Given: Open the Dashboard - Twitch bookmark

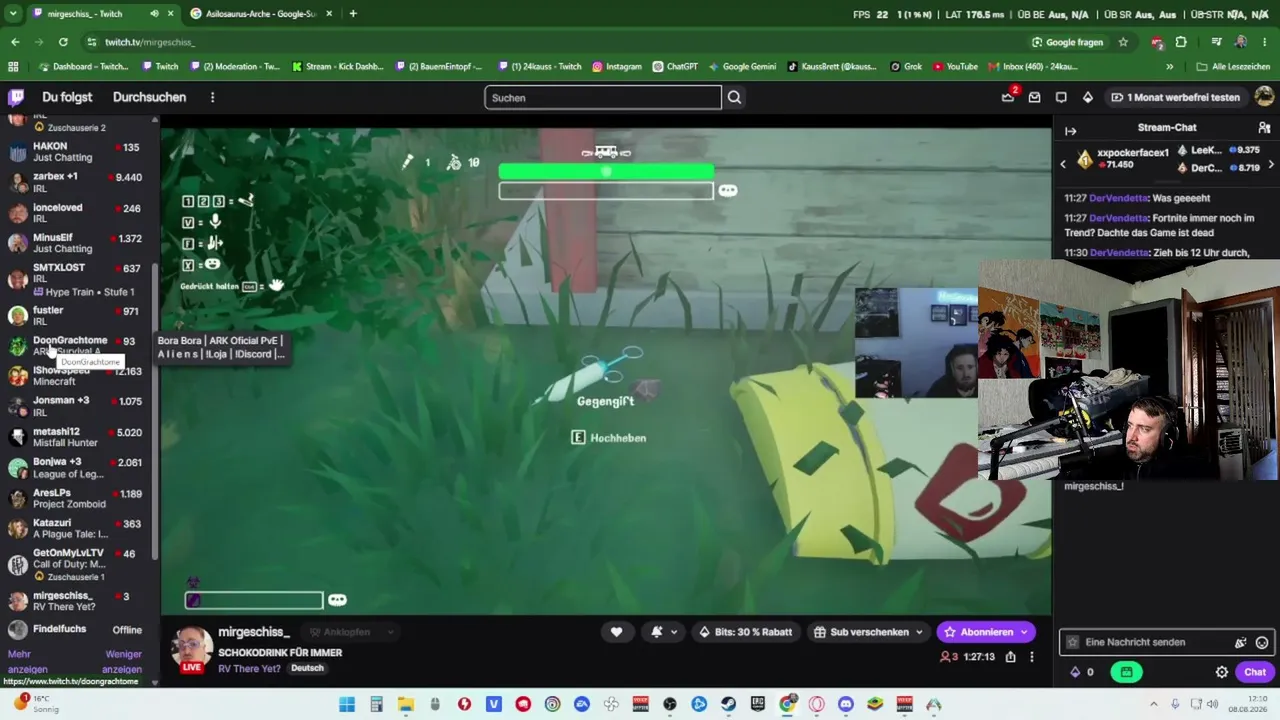Looking at the screenshot, I should [84, 67].
